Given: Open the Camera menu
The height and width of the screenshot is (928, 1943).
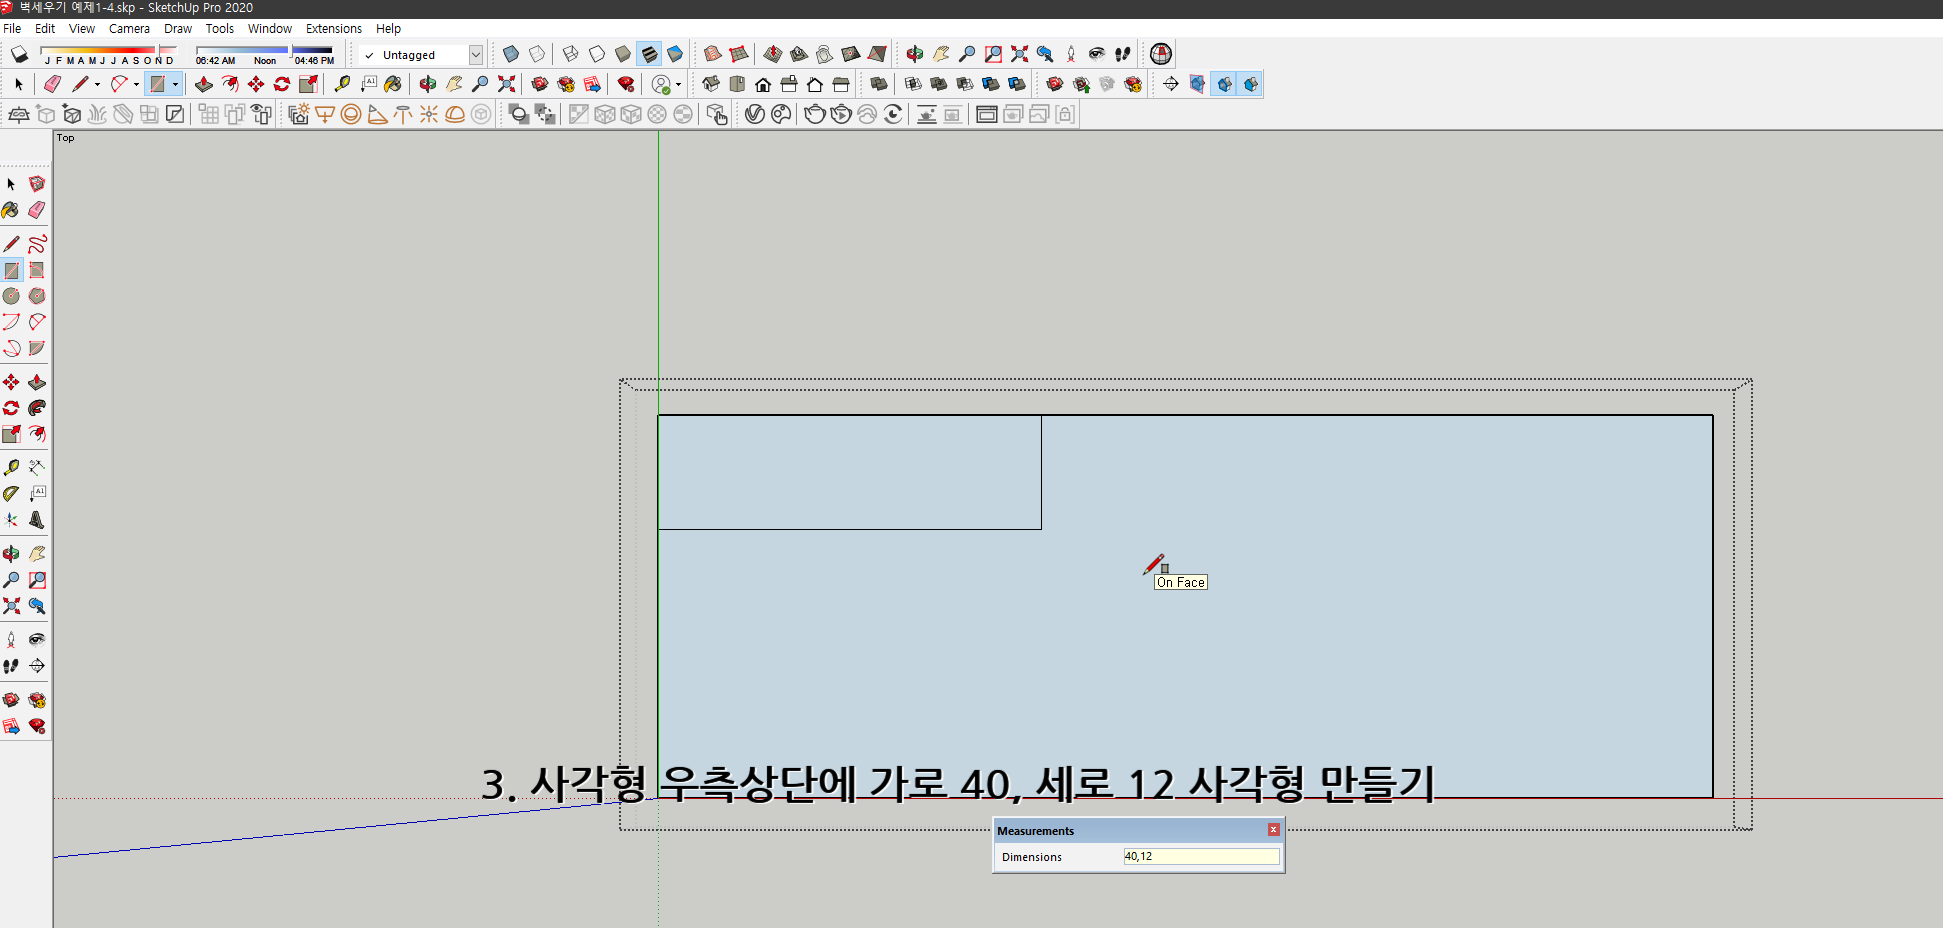Looking at the screenshot, I should click(x=129, y=28).
